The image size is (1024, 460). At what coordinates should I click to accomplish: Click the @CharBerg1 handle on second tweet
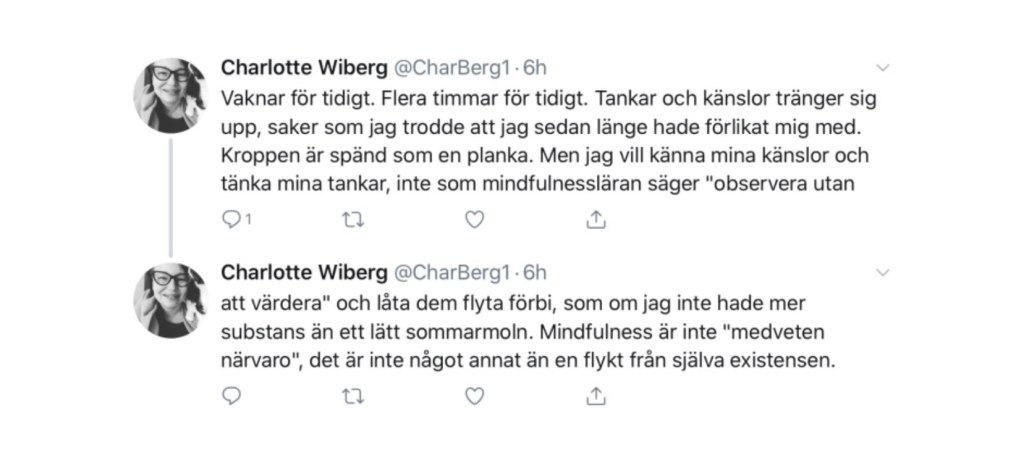pyautogui.click(x=452, y=272)
